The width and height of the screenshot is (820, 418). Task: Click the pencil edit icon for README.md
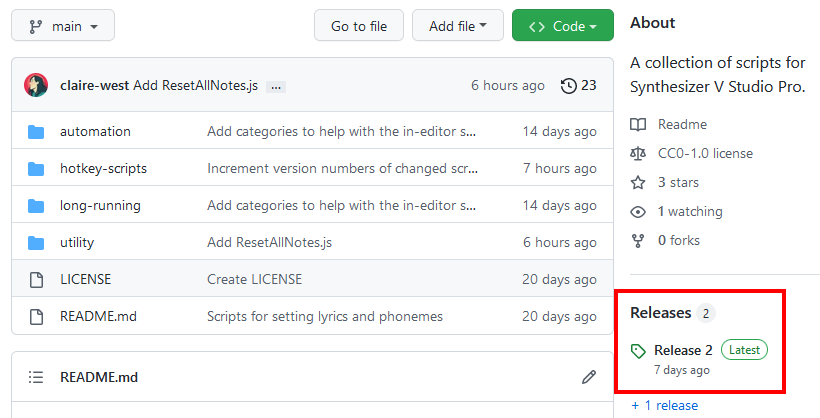tap(589, 377)
